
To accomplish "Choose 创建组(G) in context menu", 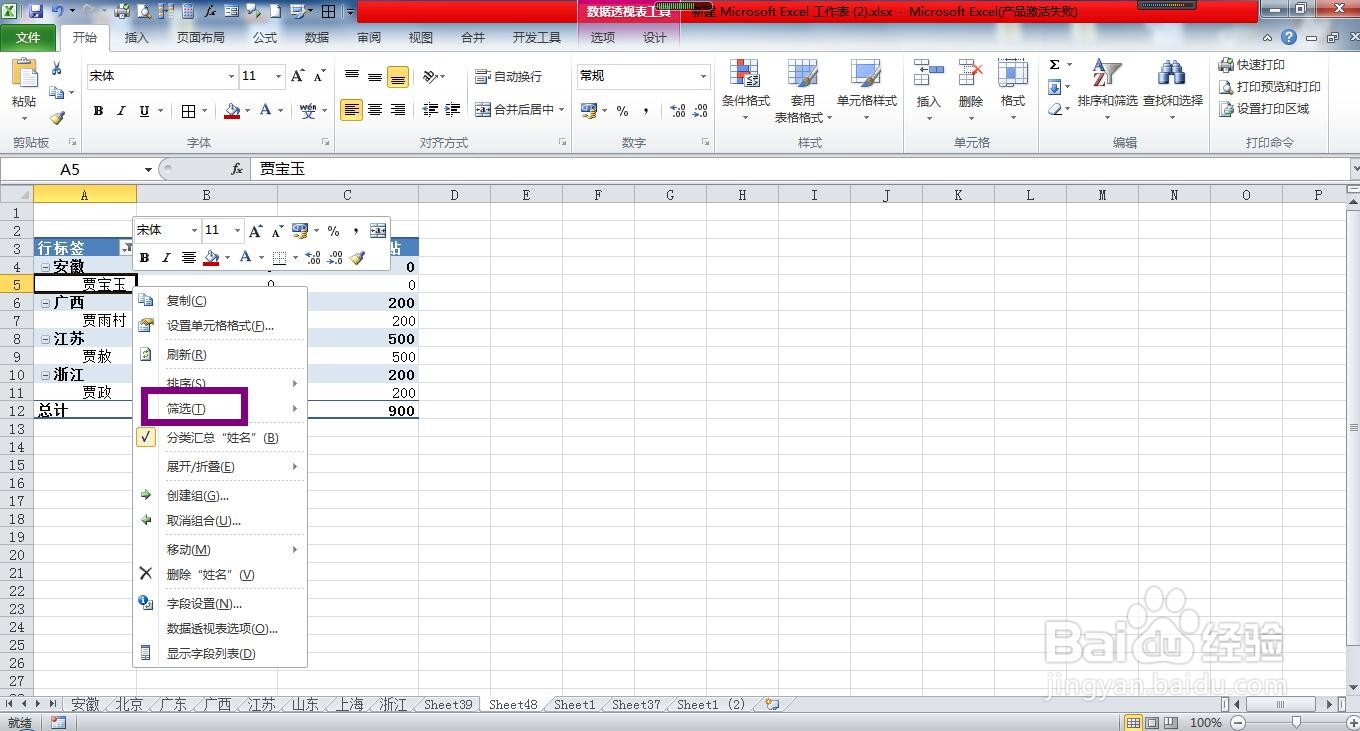I will click(x=220, y=495).
